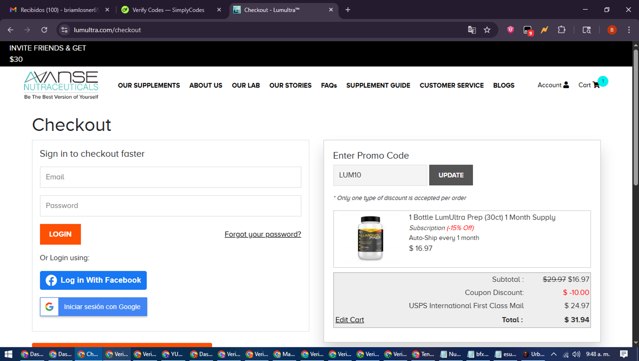Click the LumUltra Prep bottle thumbnail
Image resolution: width=639 pixels, height=361 pixels.
point(370,238)
